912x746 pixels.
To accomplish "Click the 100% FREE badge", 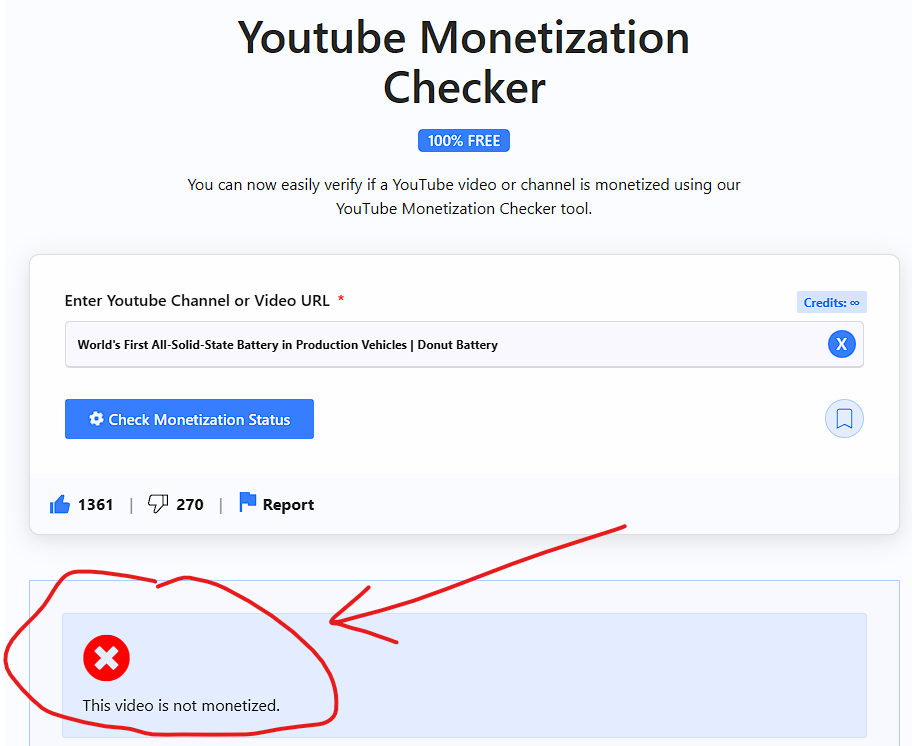I will pyautogui.click(x=464, y=141).
